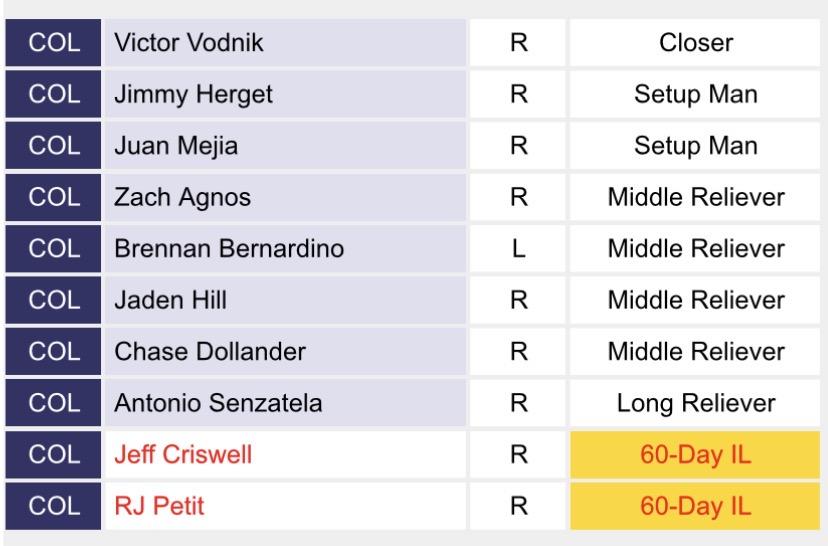Click Zach Agnos player name
The height and width of the screenshot is (546, 828).
[x=167, y=198]
